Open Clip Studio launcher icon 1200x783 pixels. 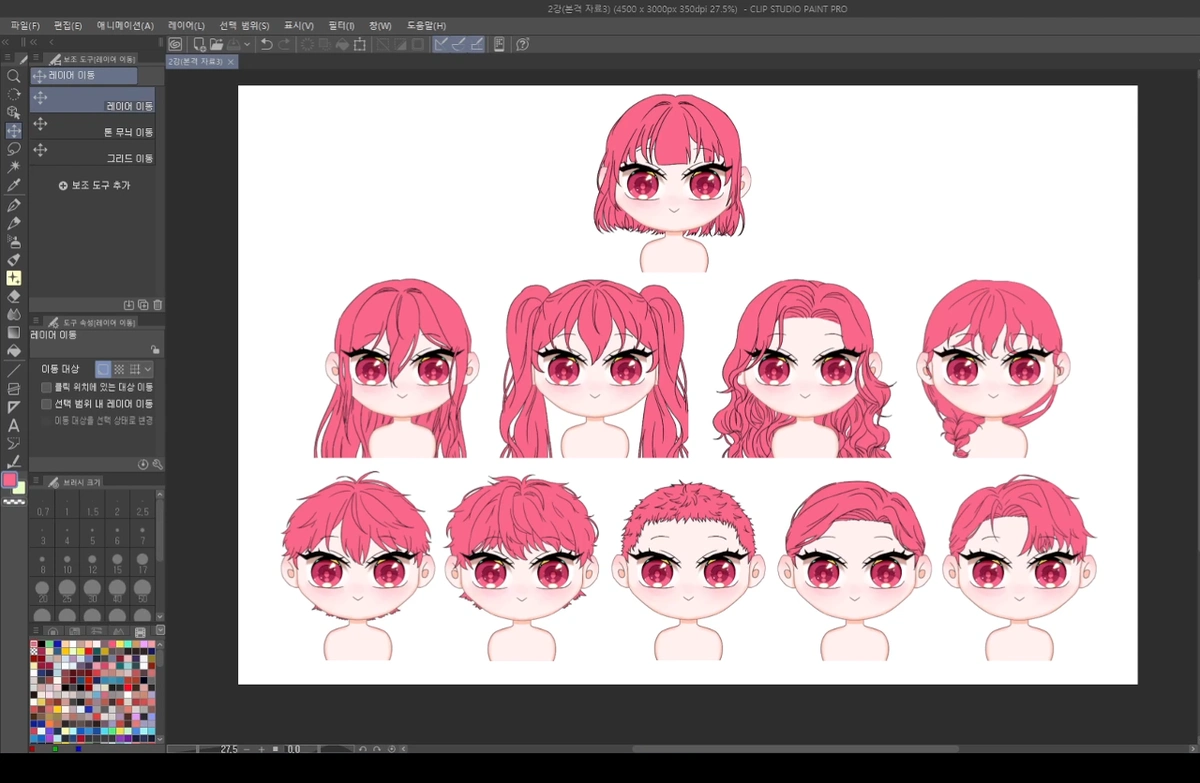pos(175,44)
